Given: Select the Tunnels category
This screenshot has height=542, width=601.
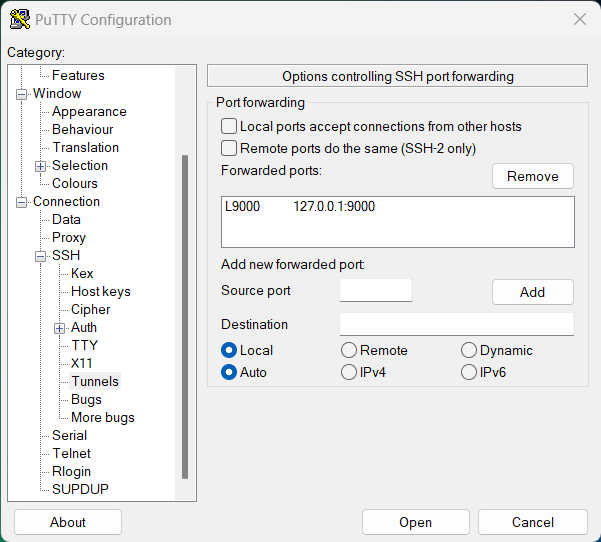Looking at the screenshot, I should [95, 381].
